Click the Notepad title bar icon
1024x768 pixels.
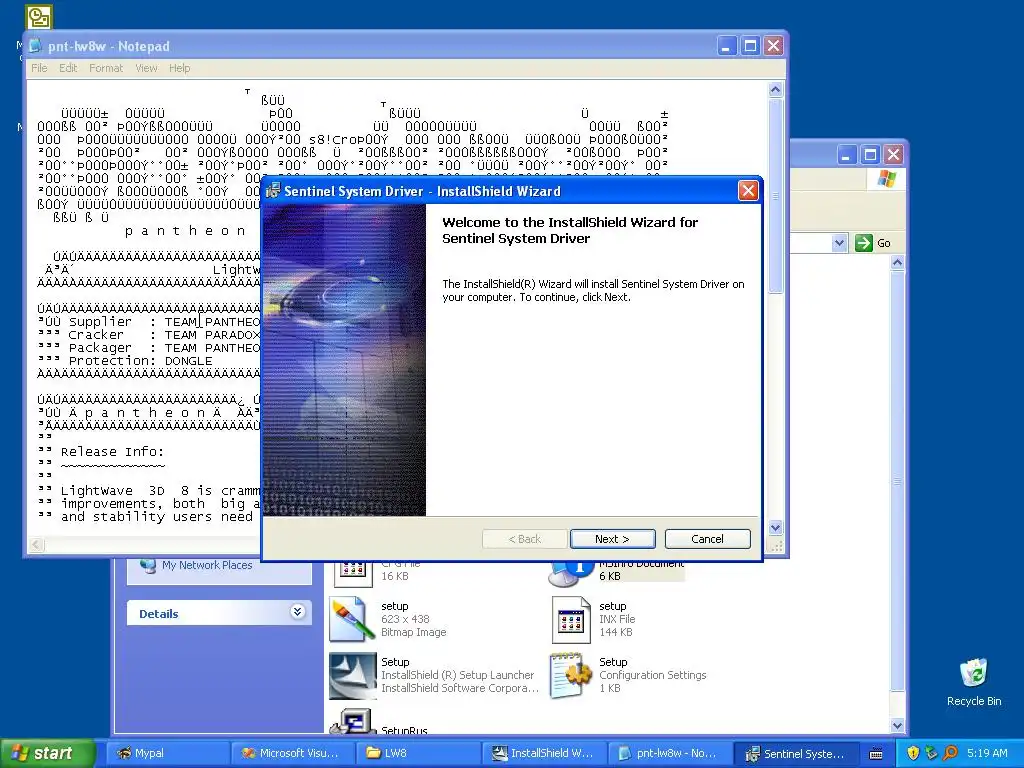point(35,46)
